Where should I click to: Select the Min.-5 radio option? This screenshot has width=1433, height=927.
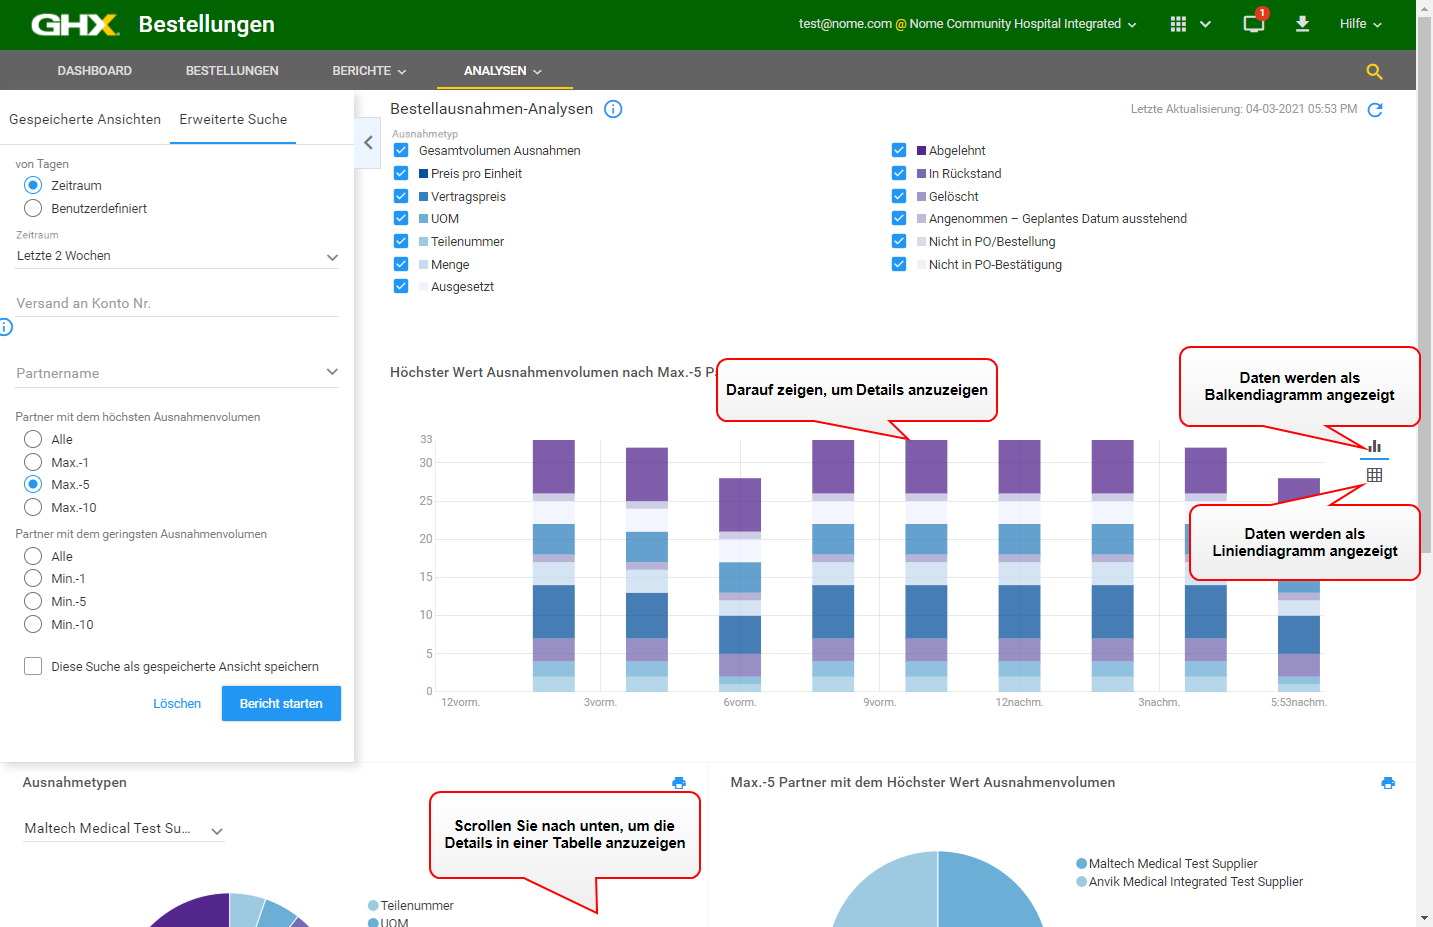point(33,601)
